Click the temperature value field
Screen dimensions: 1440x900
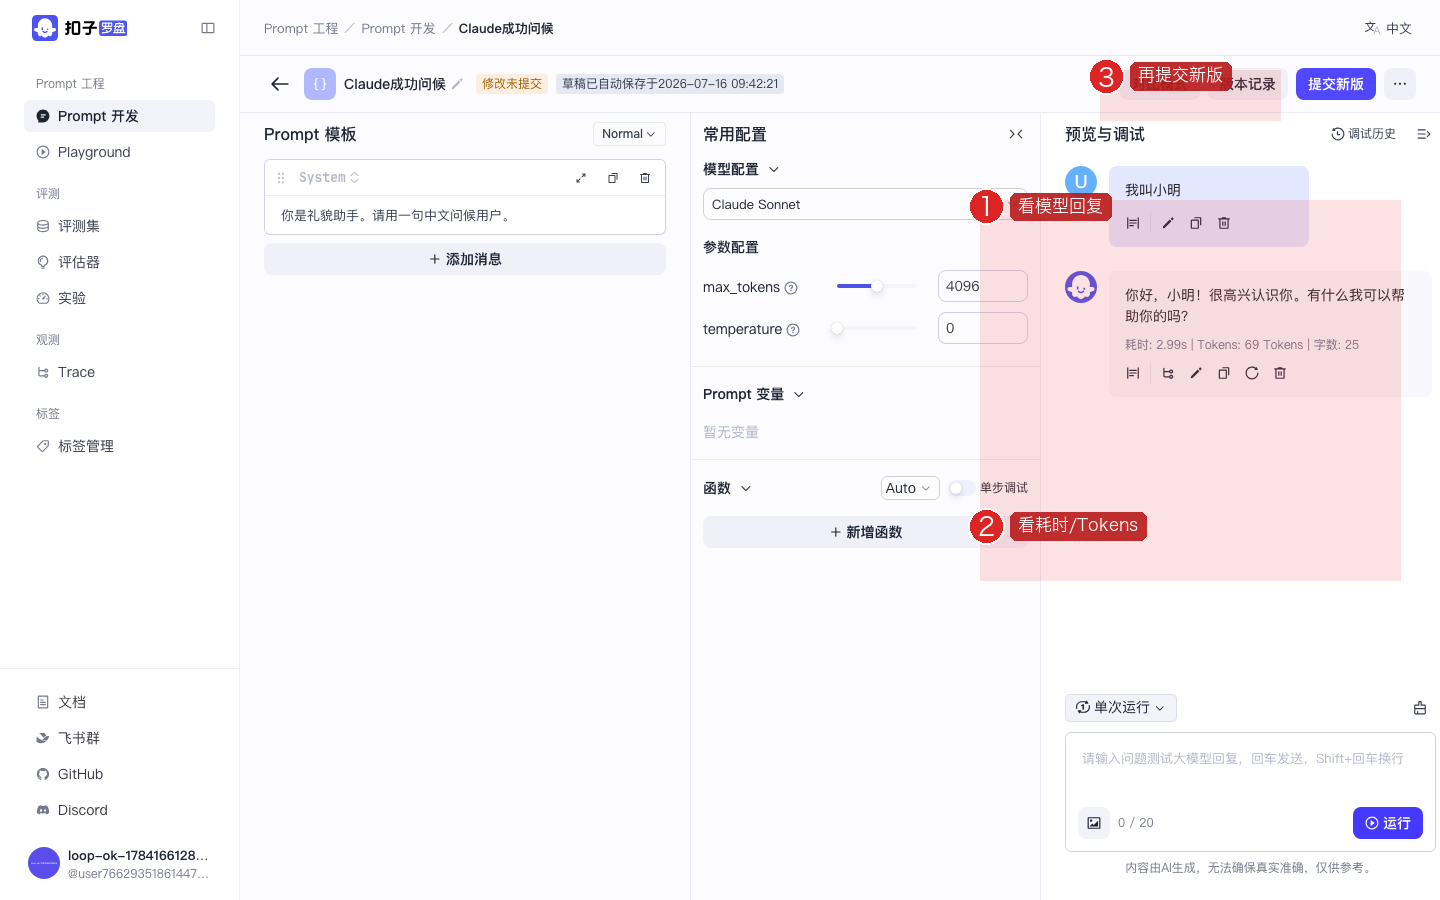click(x=983, y=328)
